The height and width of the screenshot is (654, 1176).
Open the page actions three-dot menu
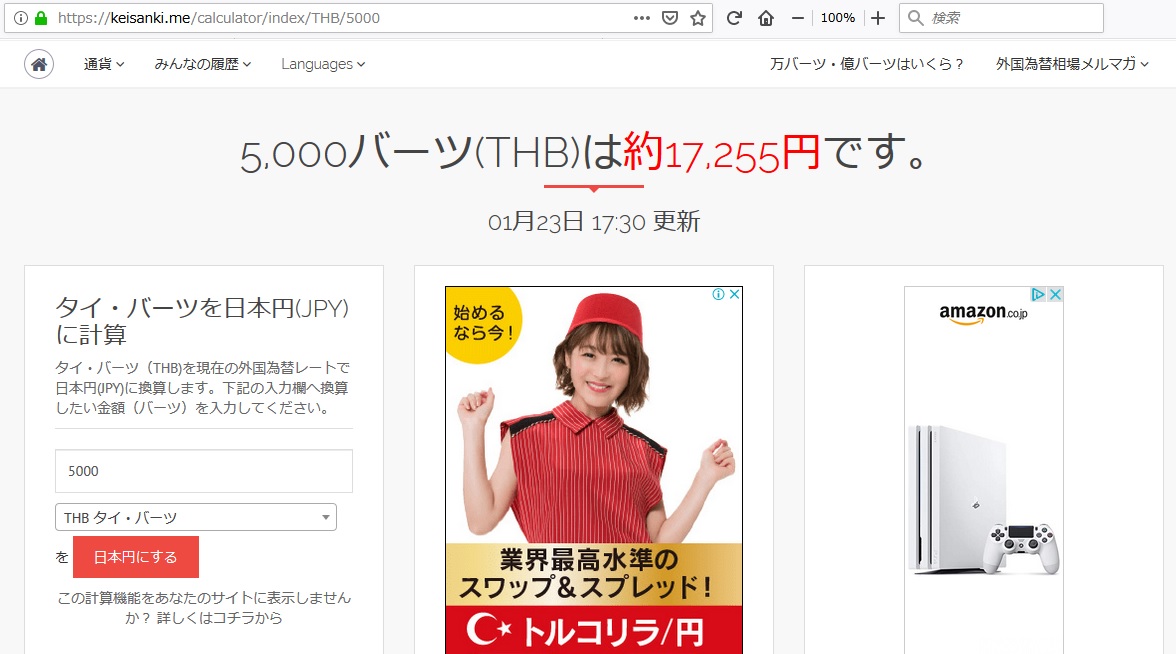pos(642,18)
